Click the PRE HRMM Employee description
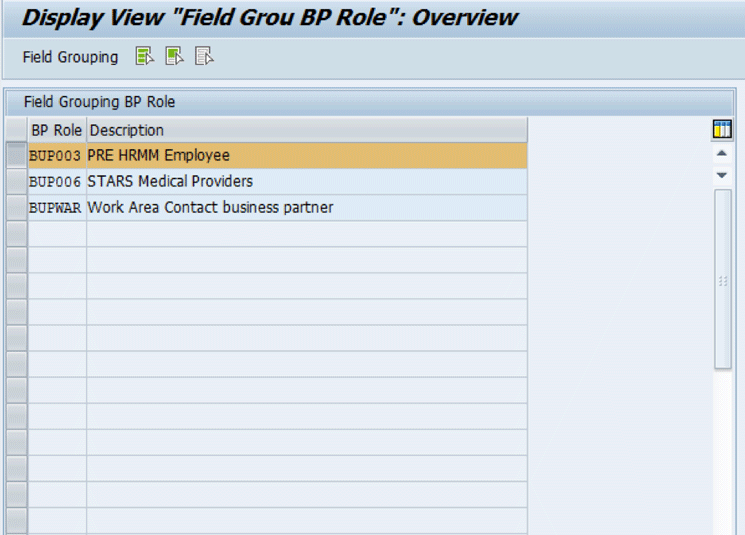The image size is (745, 535). coord(159,156)
